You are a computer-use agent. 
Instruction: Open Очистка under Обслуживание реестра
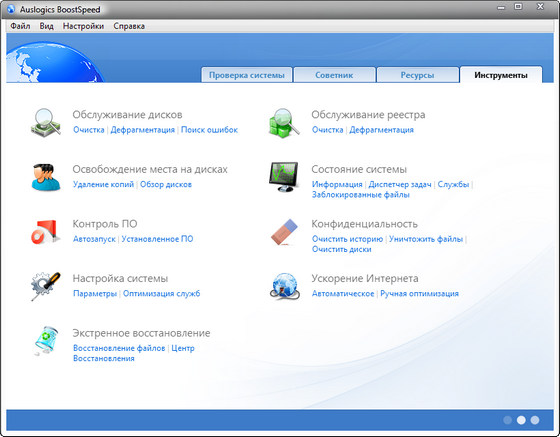coord(328,130)
